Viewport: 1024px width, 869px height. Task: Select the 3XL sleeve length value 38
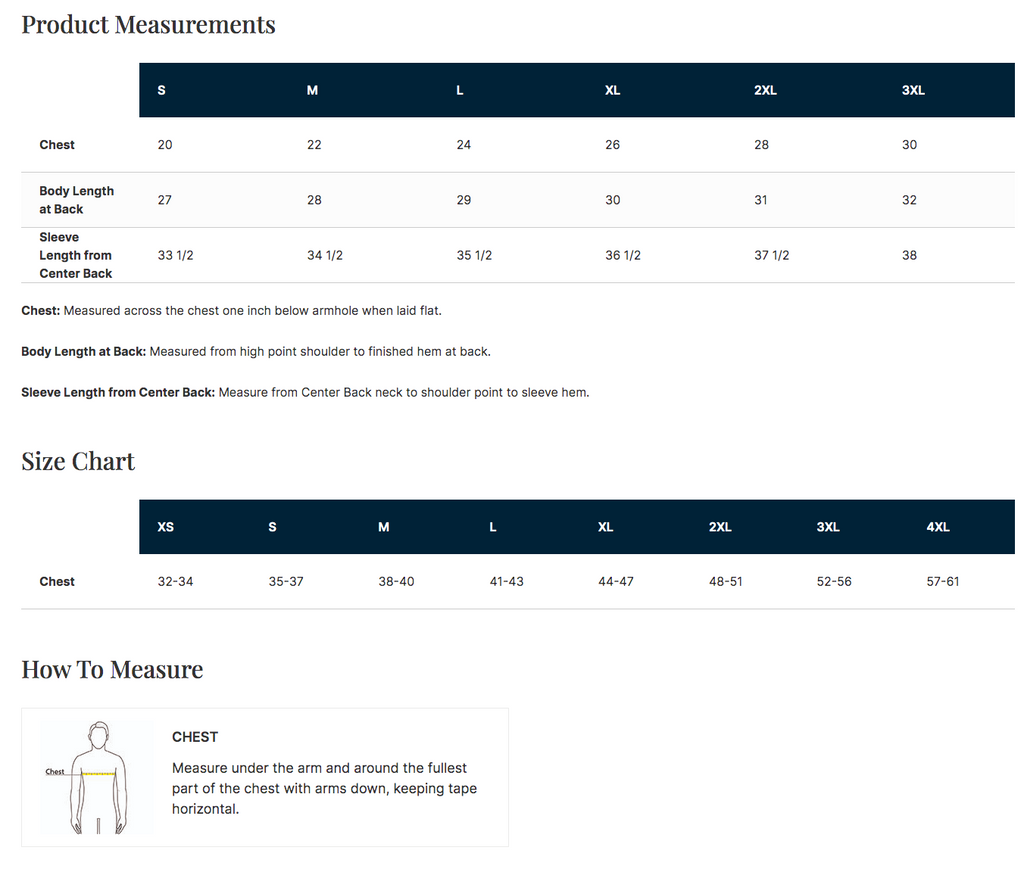(909, 255)
